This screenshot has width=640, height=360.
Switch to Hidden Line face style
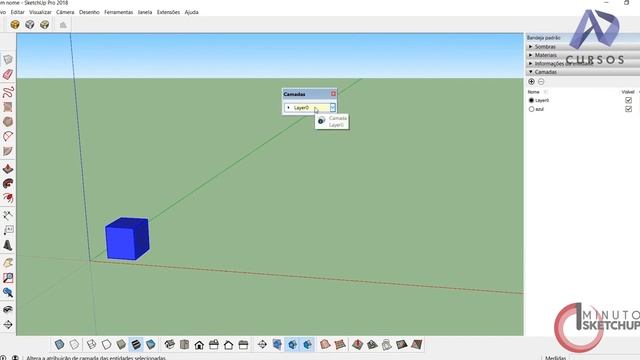(106, 344)
